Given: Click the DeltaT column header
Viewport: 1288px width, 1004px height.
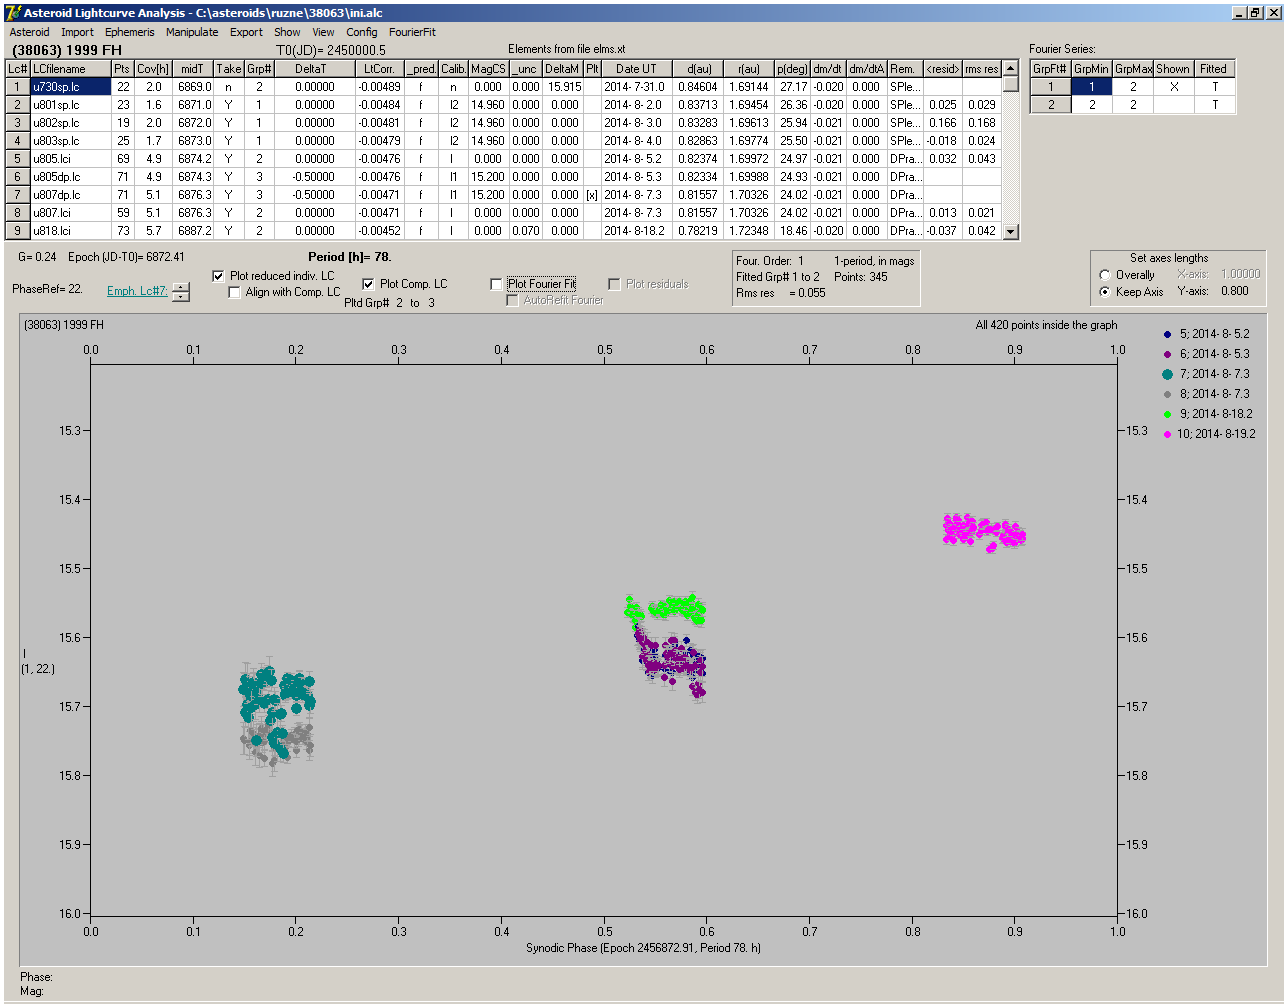Looking at the screenshot, I should pos(310,69).
